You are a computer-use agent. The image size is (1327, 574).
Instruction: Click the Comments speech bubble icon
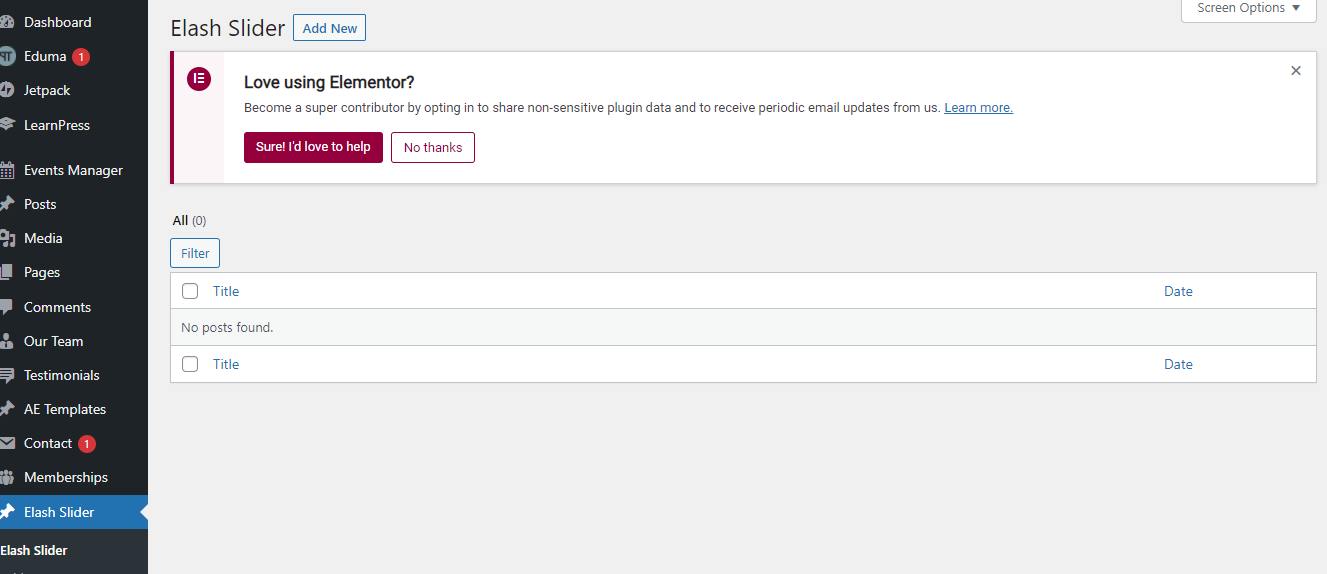tap(7, 307)
